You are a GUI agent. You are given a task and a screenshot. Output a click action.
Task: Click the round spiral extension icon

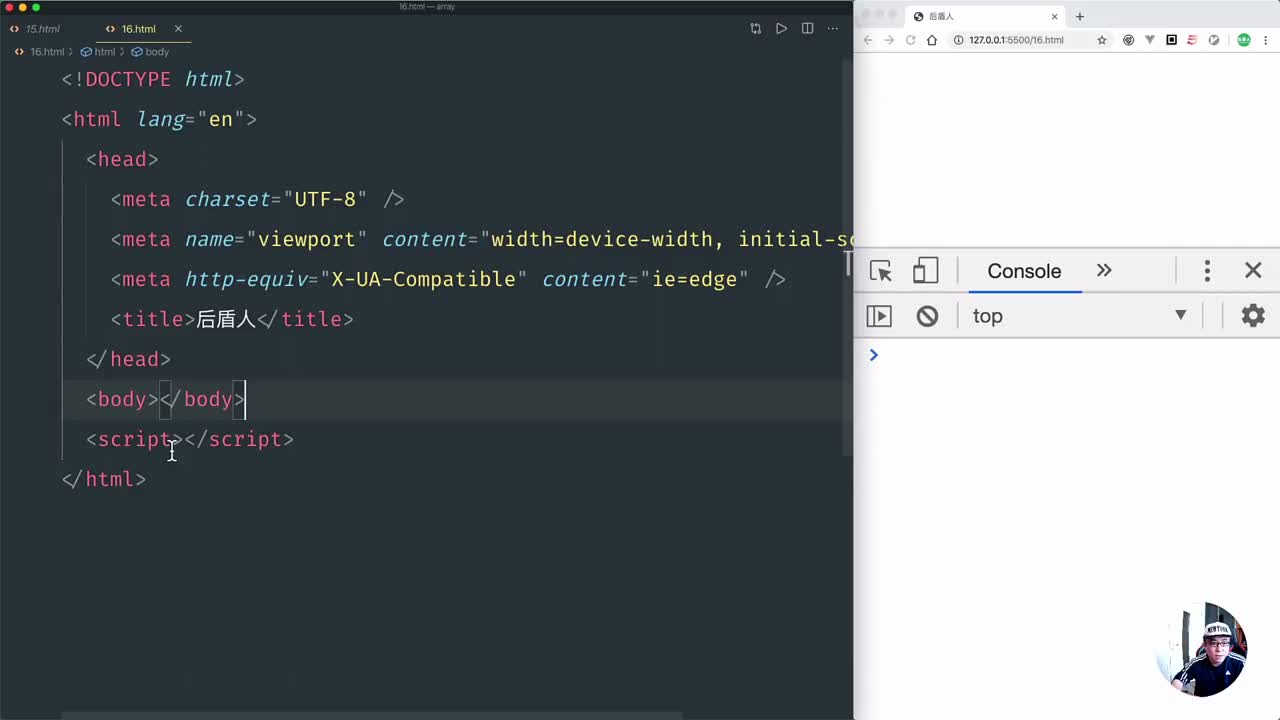pos(1129,40)
